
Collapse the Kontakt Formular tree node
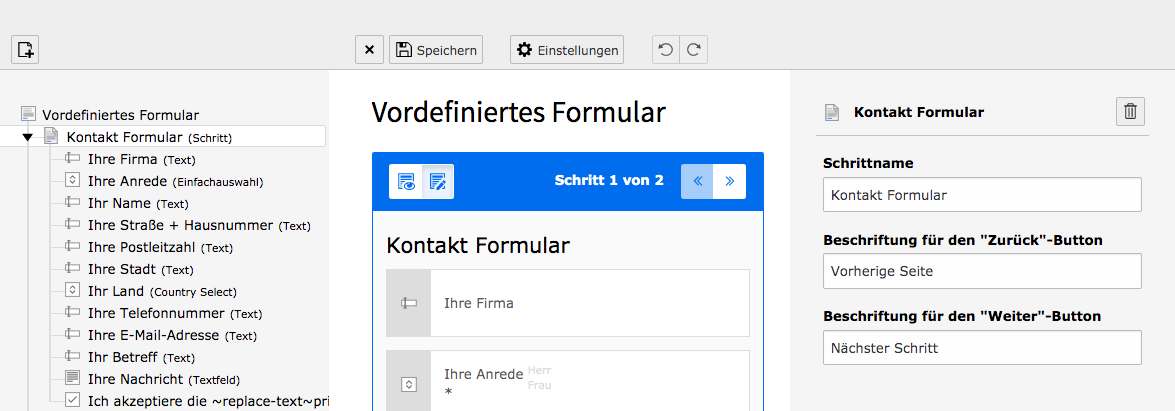click(x=28, y=137)
